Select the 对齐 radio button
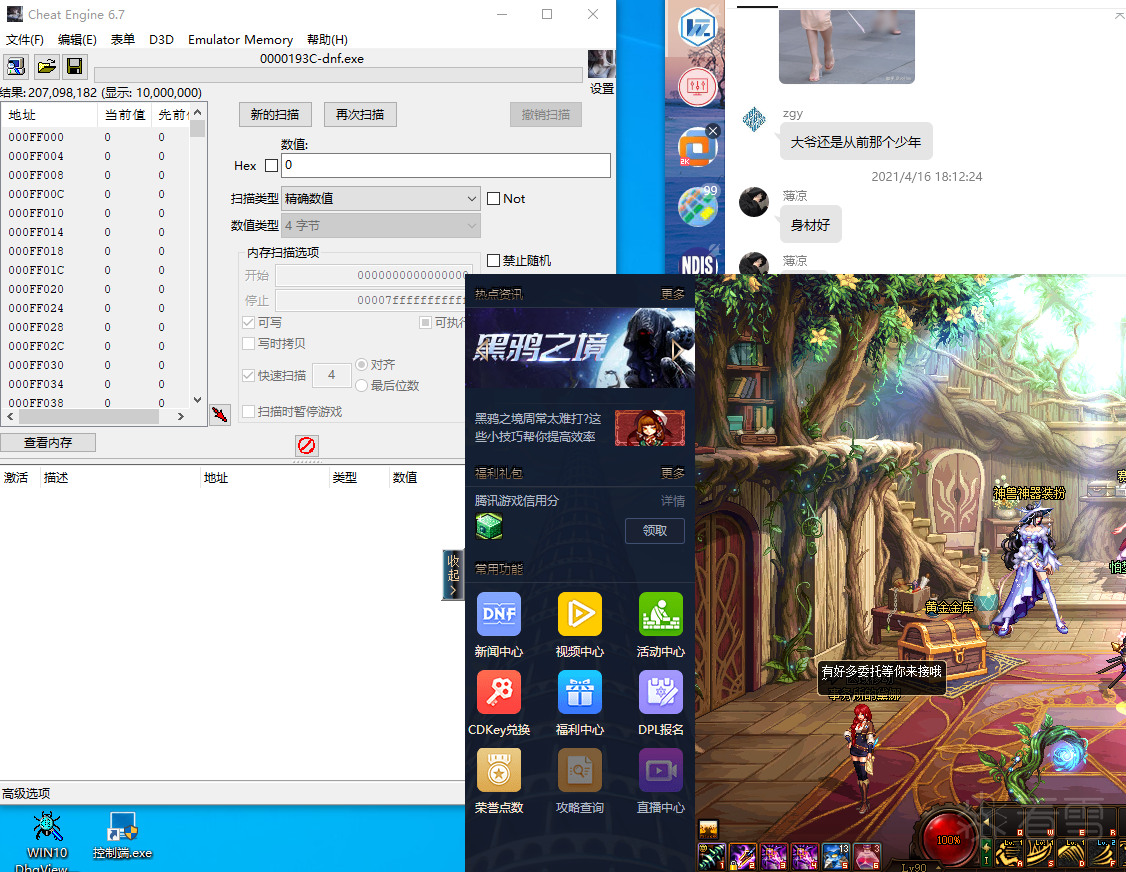Screen dimensions: 1126x872 (362, 365)
